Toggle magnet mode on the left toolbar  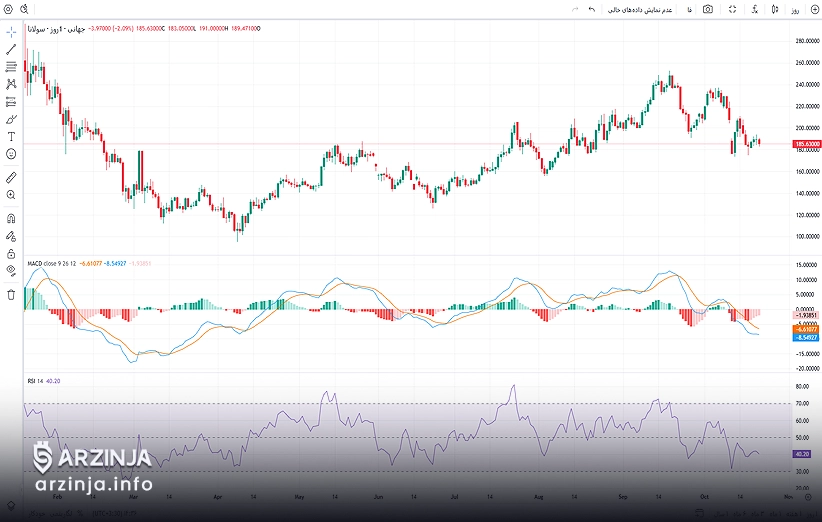[11, 218]
